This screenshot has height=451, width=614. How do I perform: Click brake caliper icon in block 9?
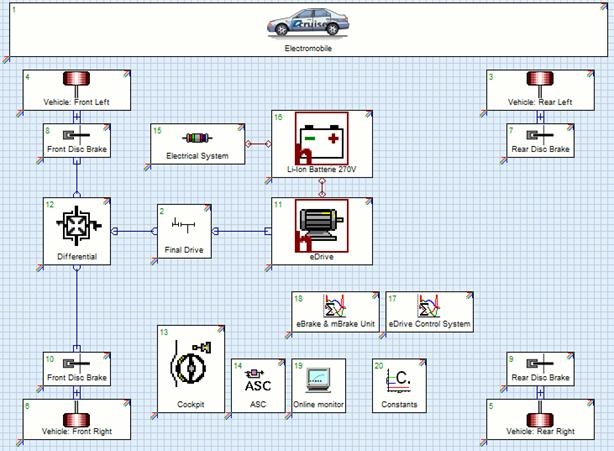point(540,364)
